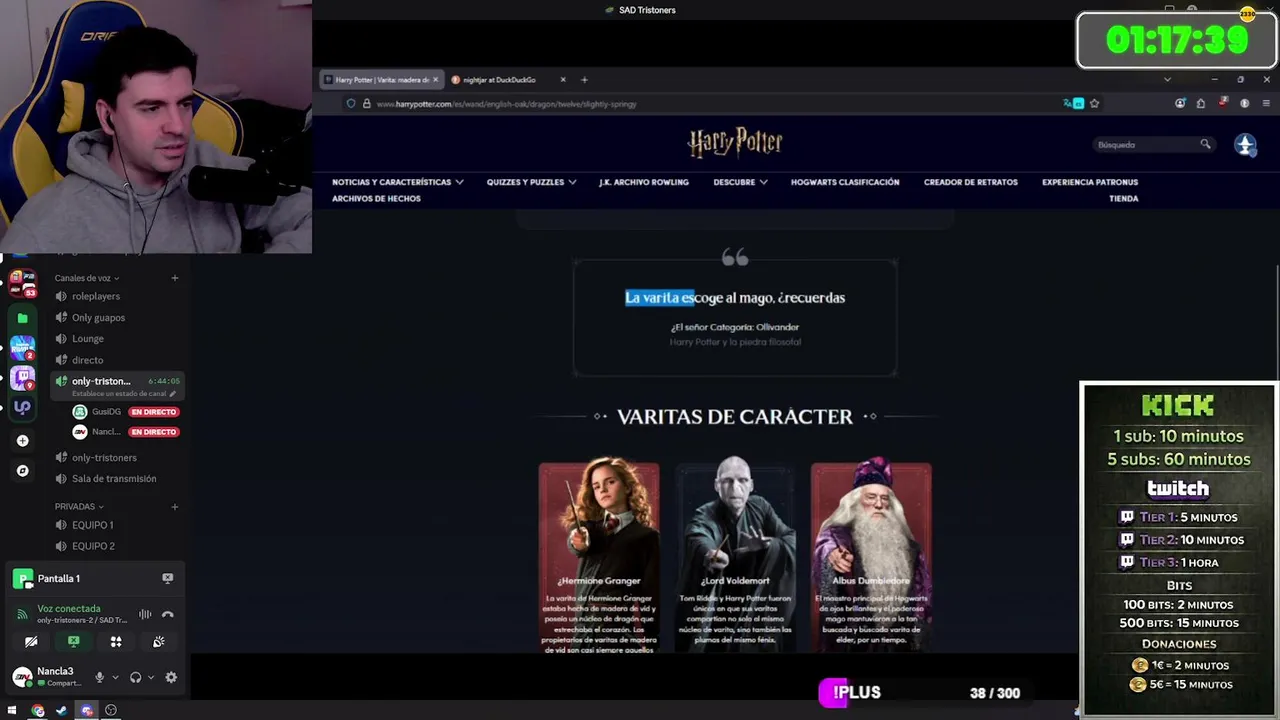Open J.K. Archivo Rowling menu item
The width and height of the screenshot is (1280, 720).
[644, 182]
